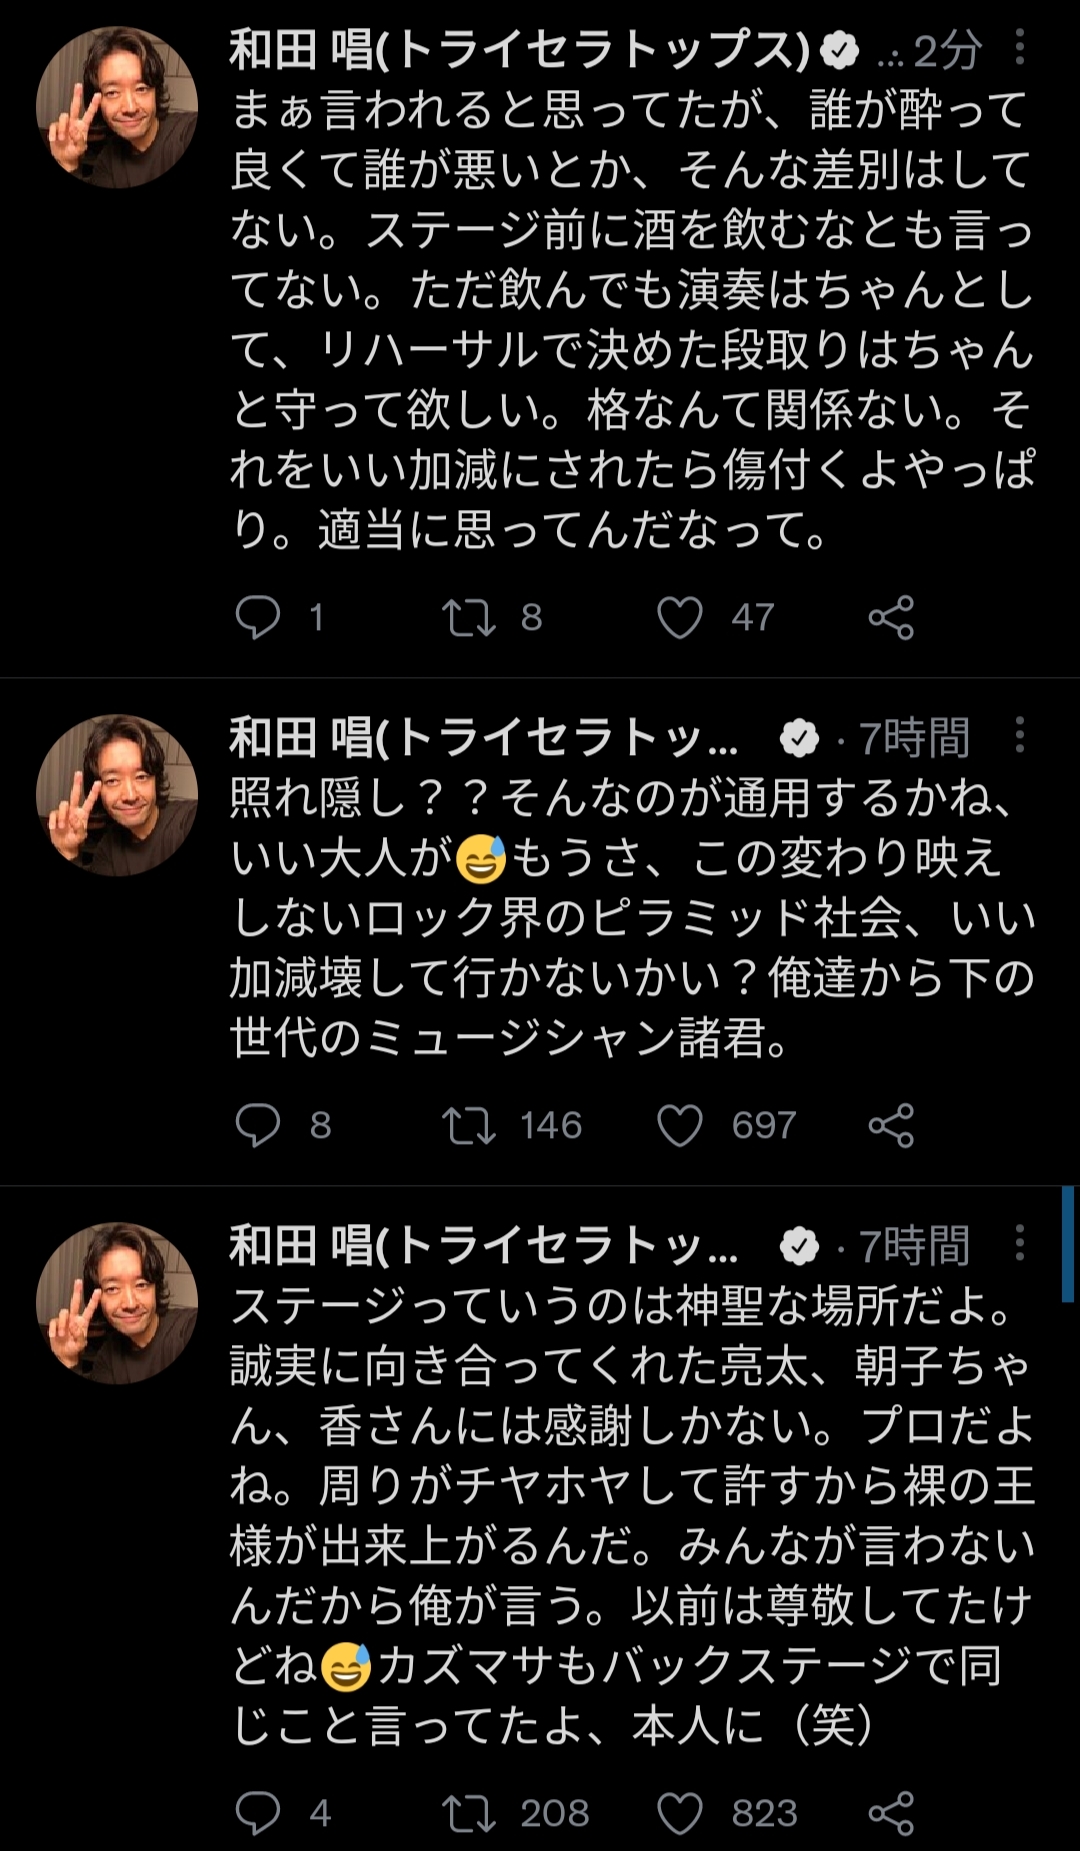Open the three-dot menu of the second tweet
The image size is (1080, 1851).
point(1019,735)
